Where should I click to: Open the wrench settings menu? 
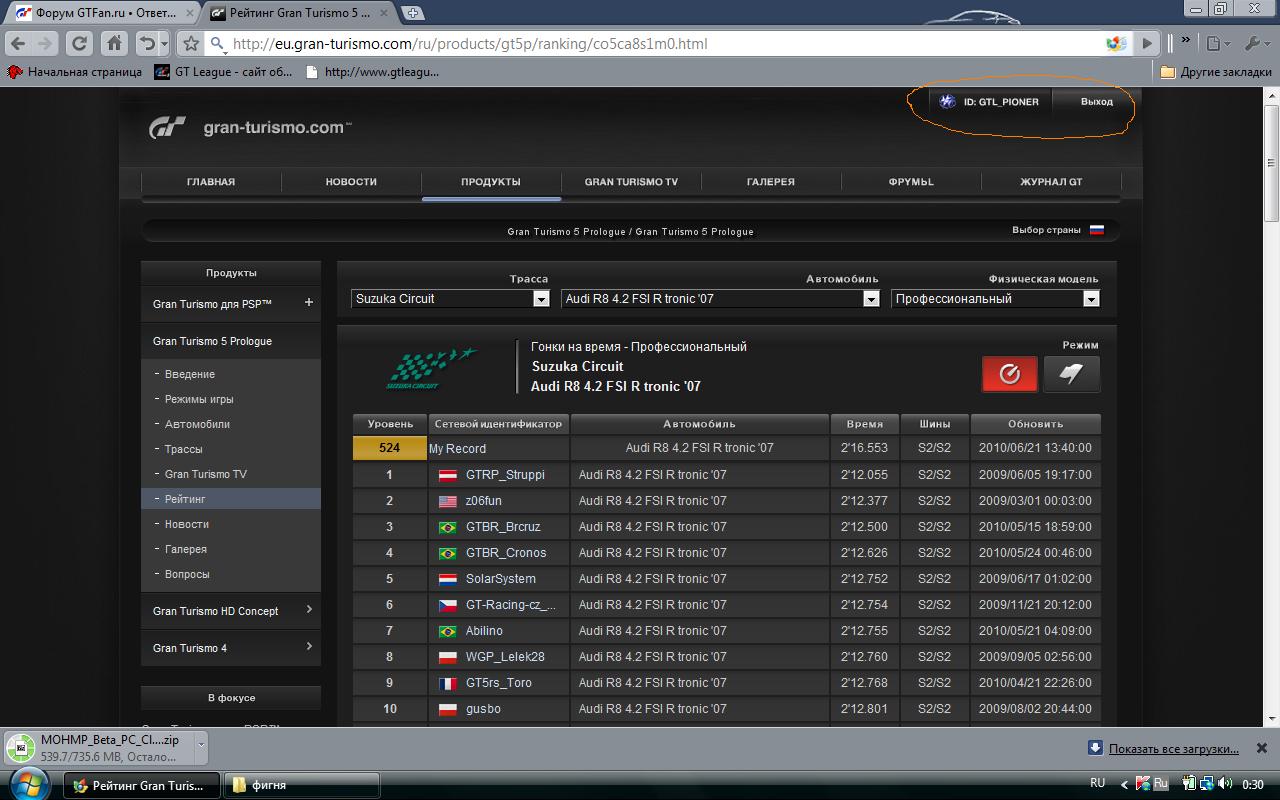click(1255, 44)
